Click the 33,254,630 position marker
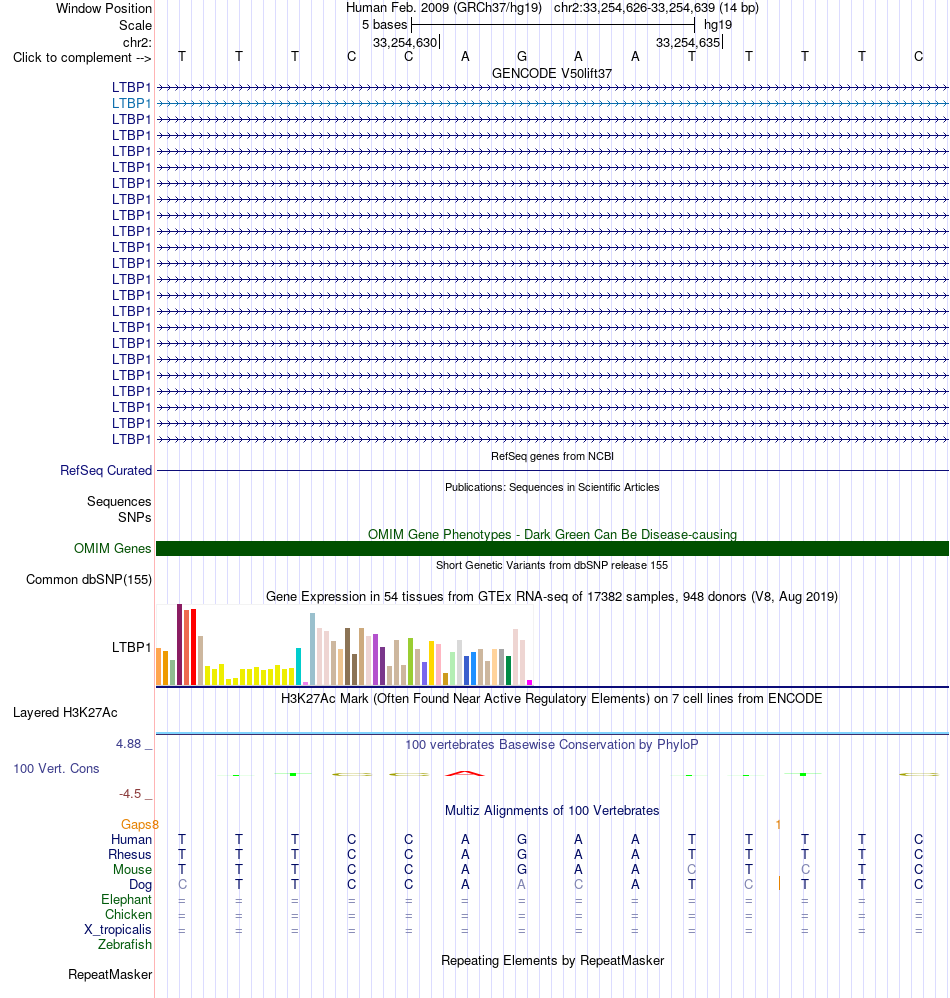This screenshot has height=998, width=950. (x=405, y=43)
